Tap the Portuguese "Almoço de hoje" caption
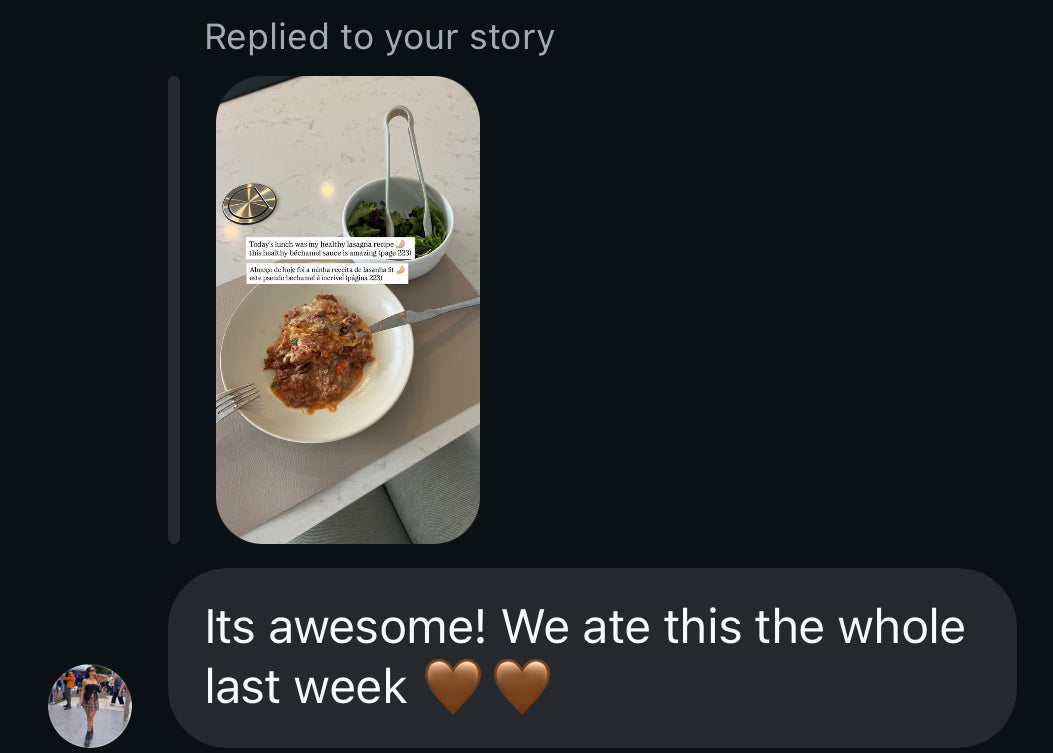Screen dimensions: 1053x753 322,274
